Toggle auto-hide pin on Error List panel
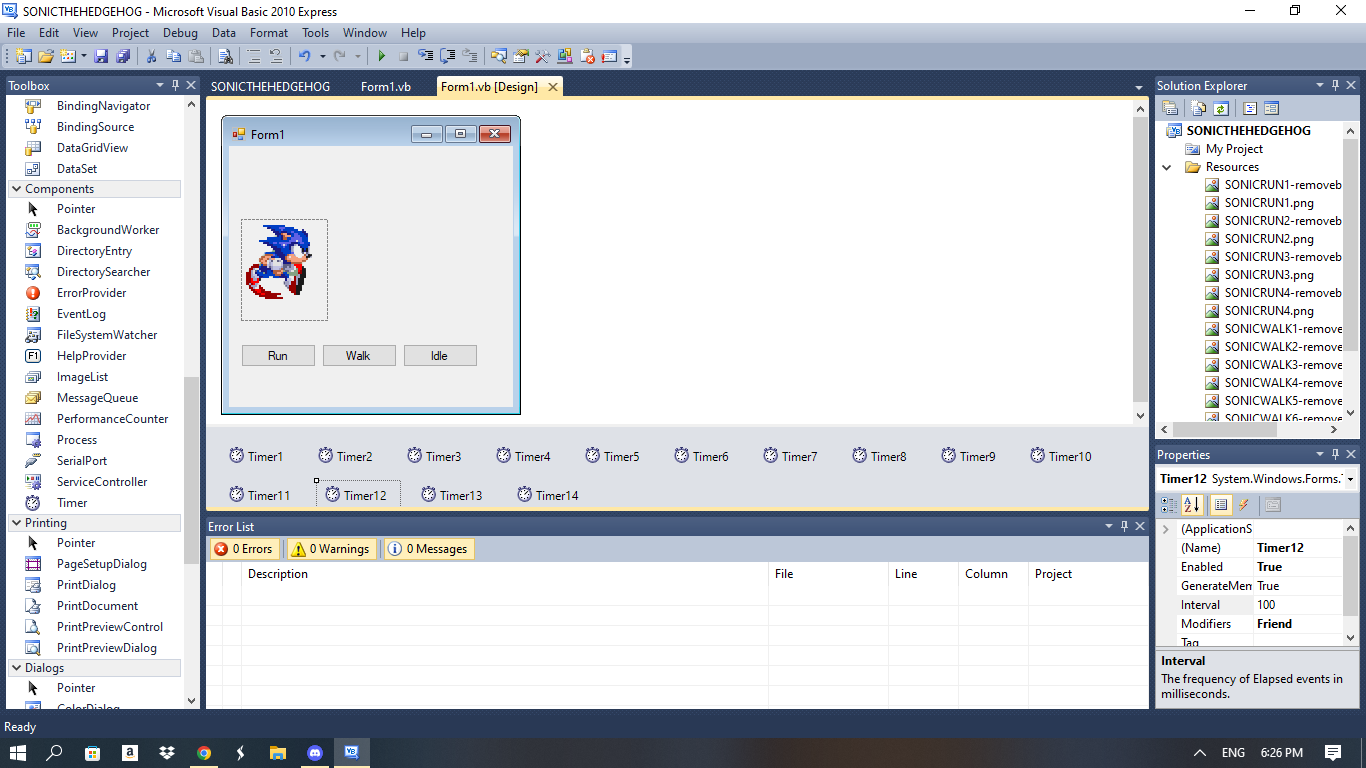The image size is (1366, 768). pyautogui.click(x=1124, y=526)
